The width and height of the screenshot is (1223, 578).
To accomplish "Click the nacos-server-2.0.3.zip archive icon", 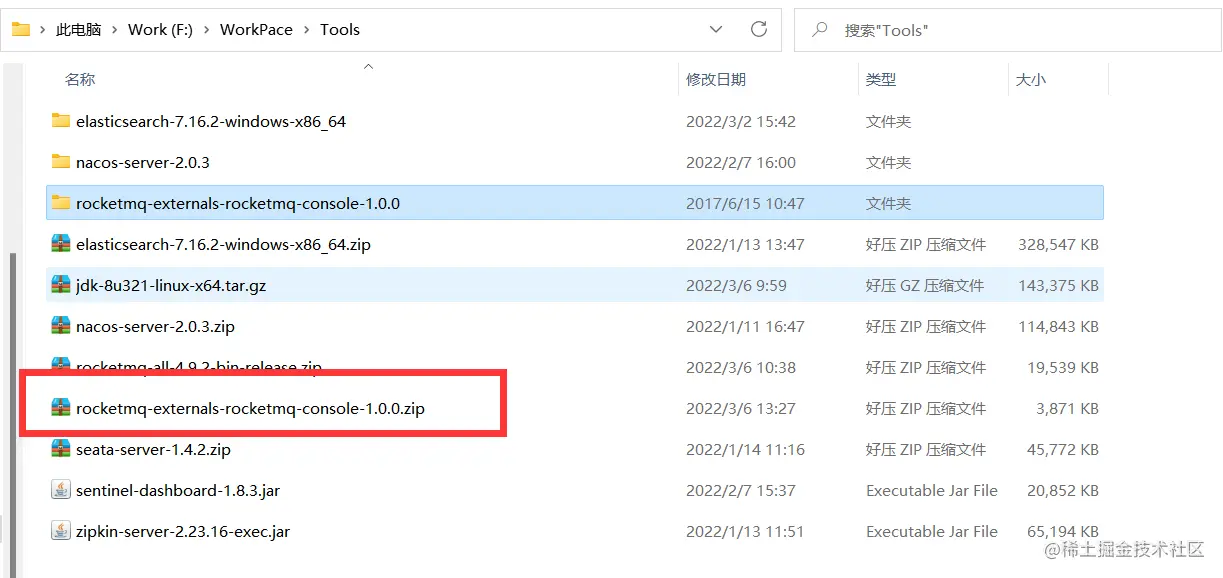I will click(60, 326).
